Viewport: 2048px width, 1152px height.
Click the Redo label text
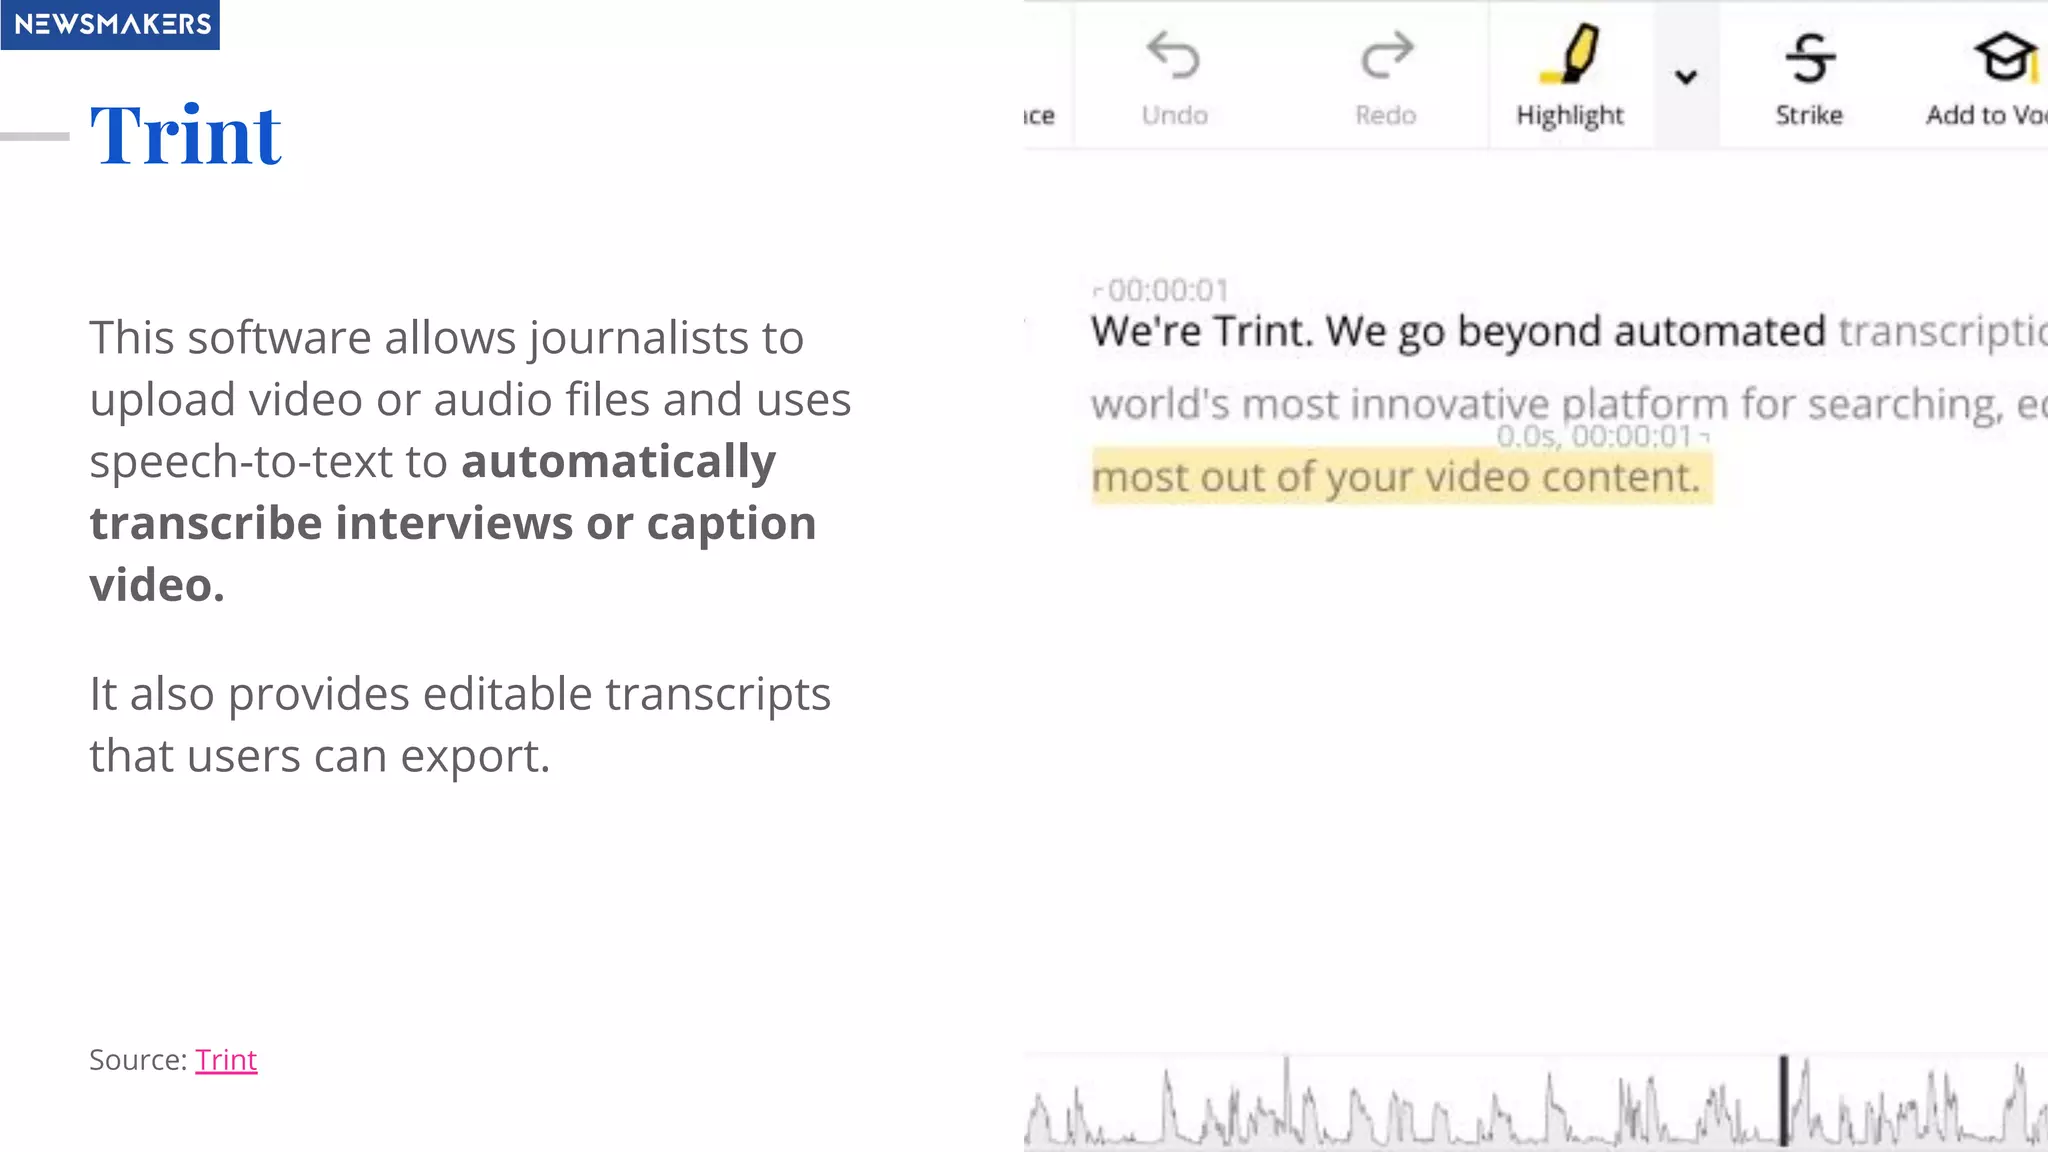[1386, 116]
